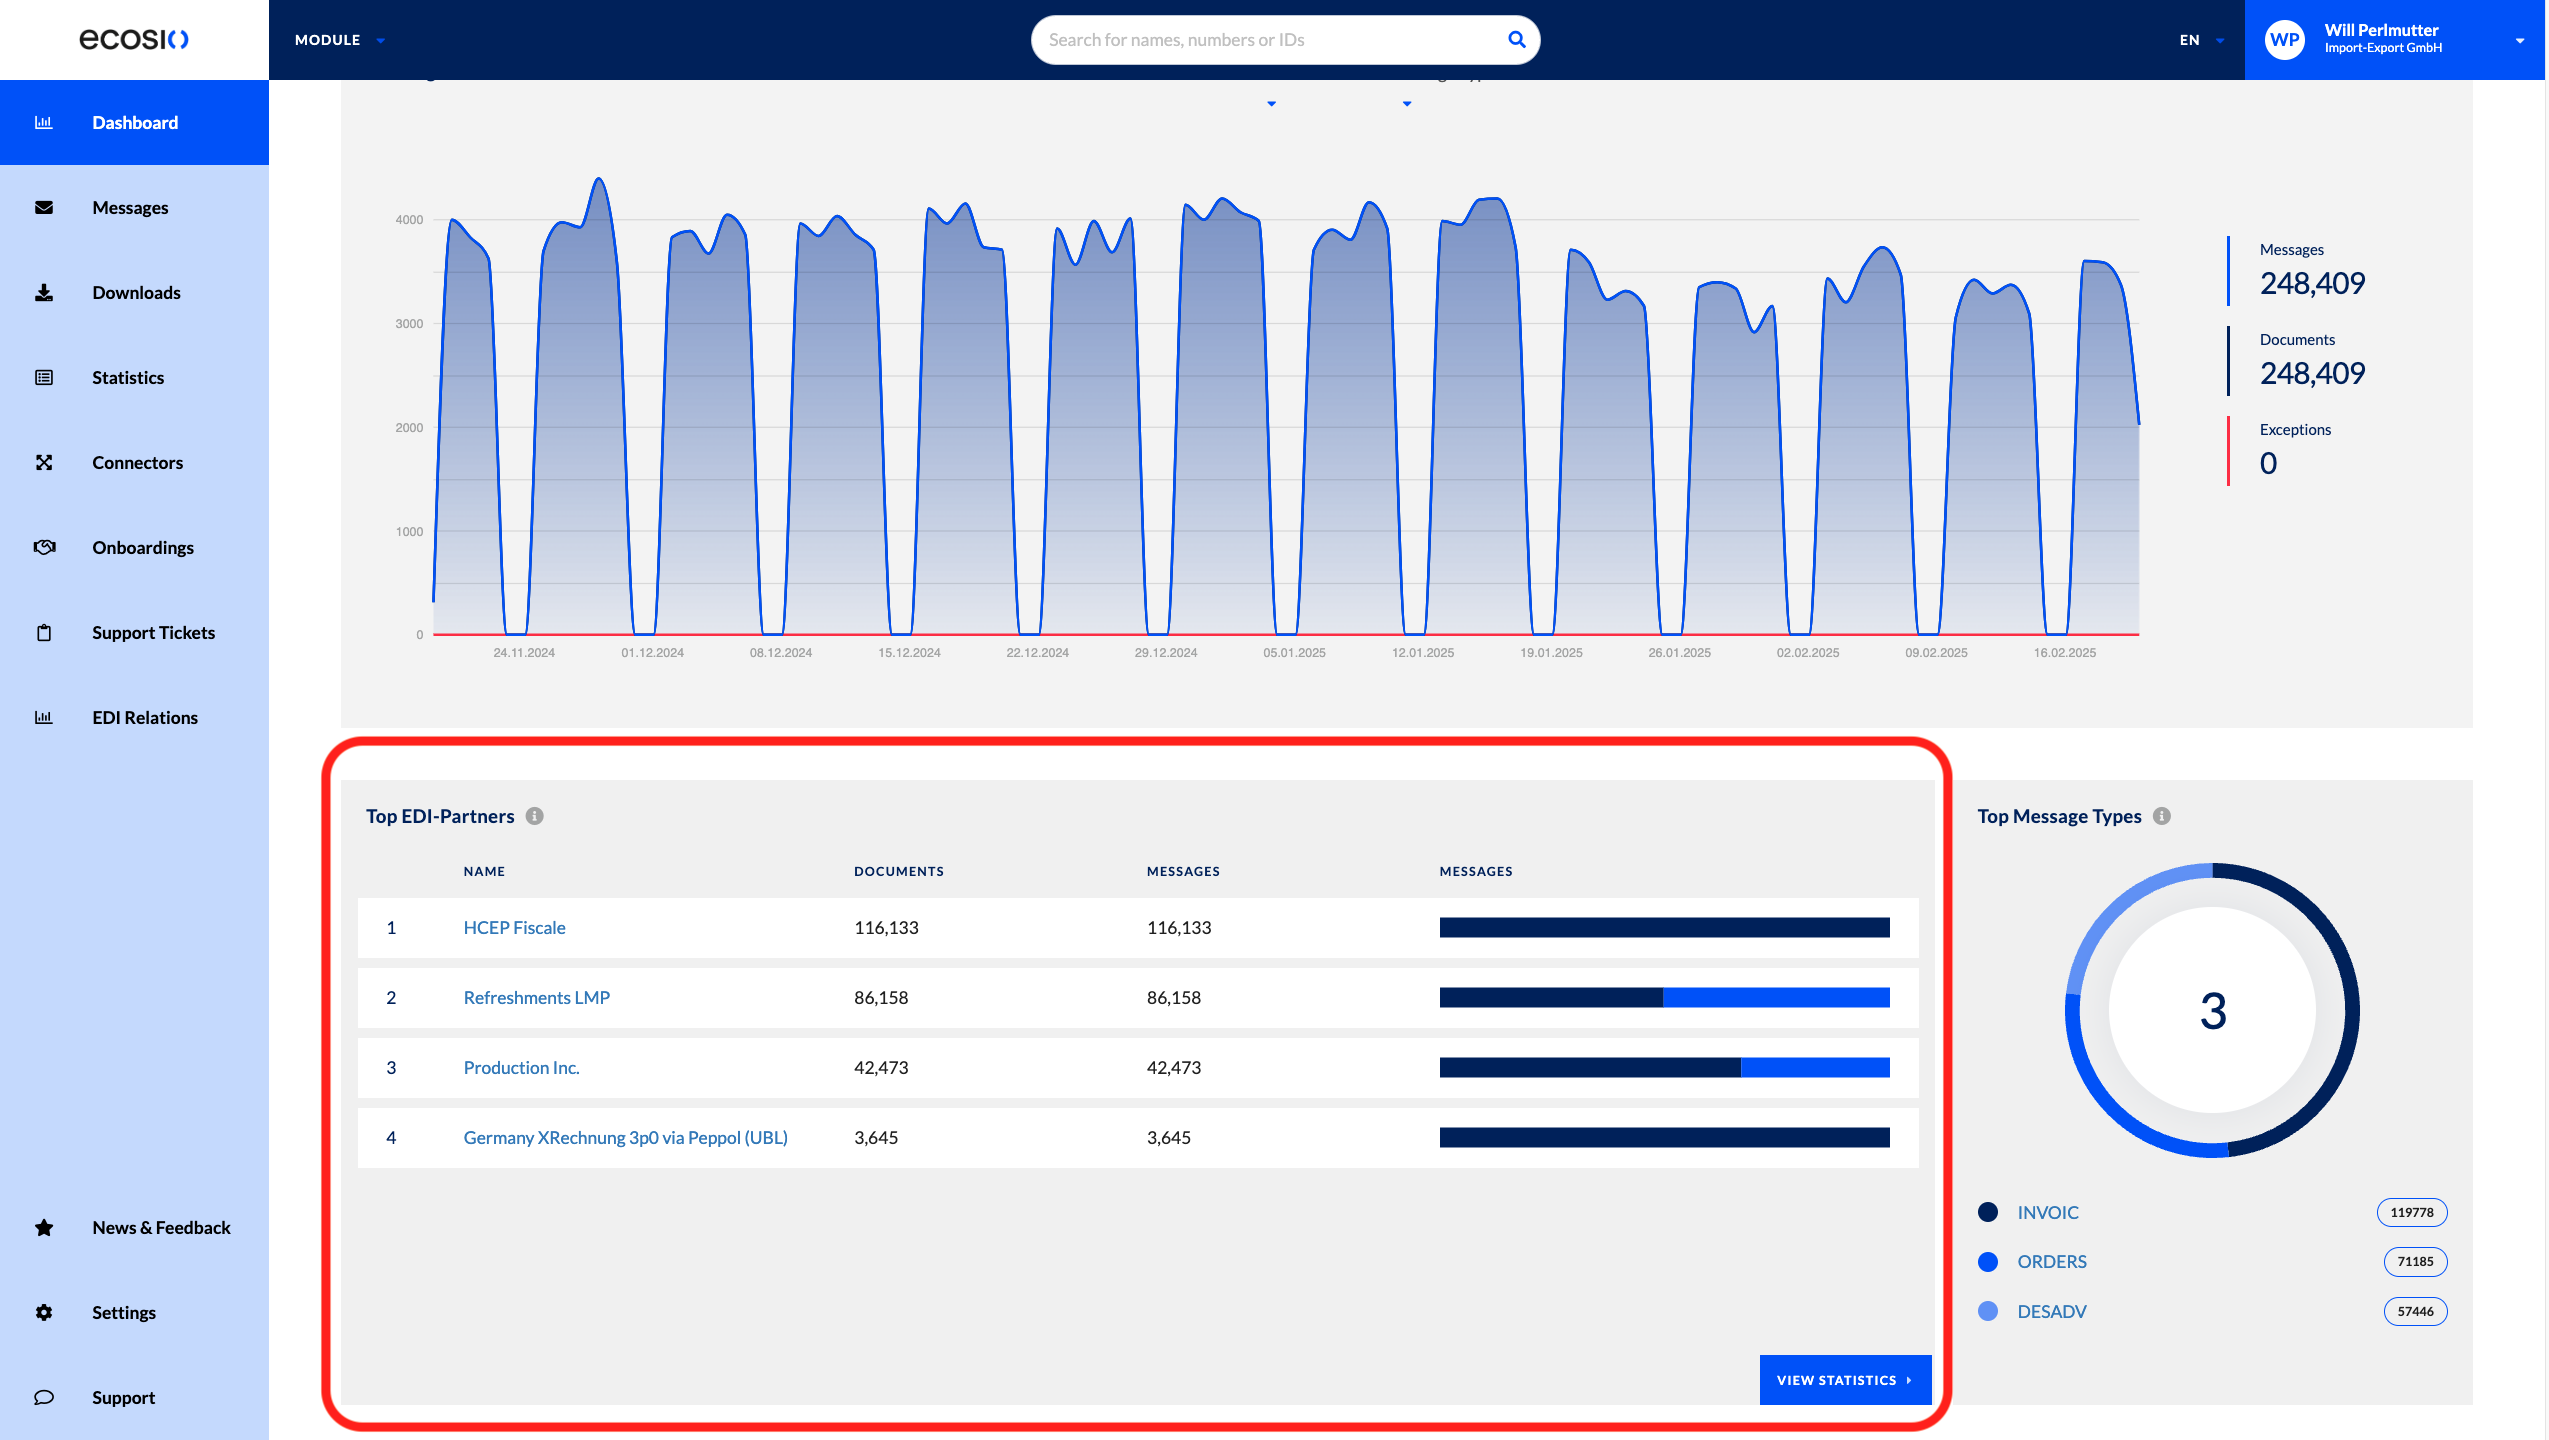Click the ecosio logo
Viewport: 2549px width, 1440px height.
[134, 40]
